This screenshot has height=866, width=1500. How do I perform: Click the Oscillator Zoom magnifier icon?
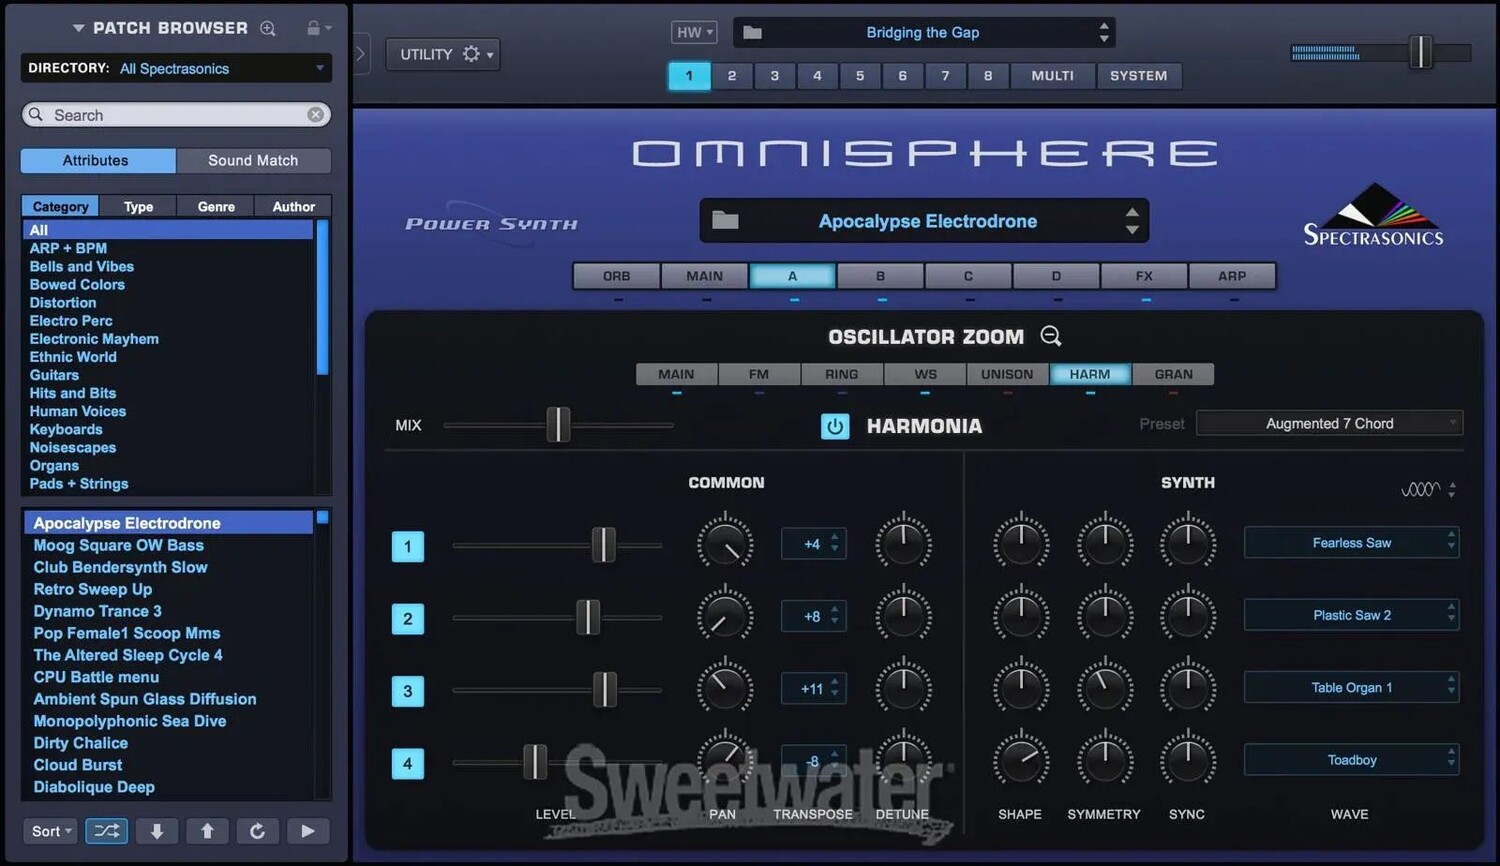[x=1051, y=336]
